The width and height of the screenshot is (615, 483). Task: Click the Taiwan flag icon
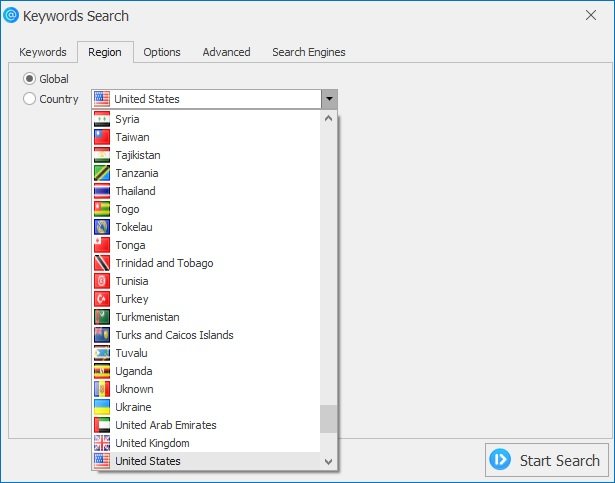[x=102, y=137]
